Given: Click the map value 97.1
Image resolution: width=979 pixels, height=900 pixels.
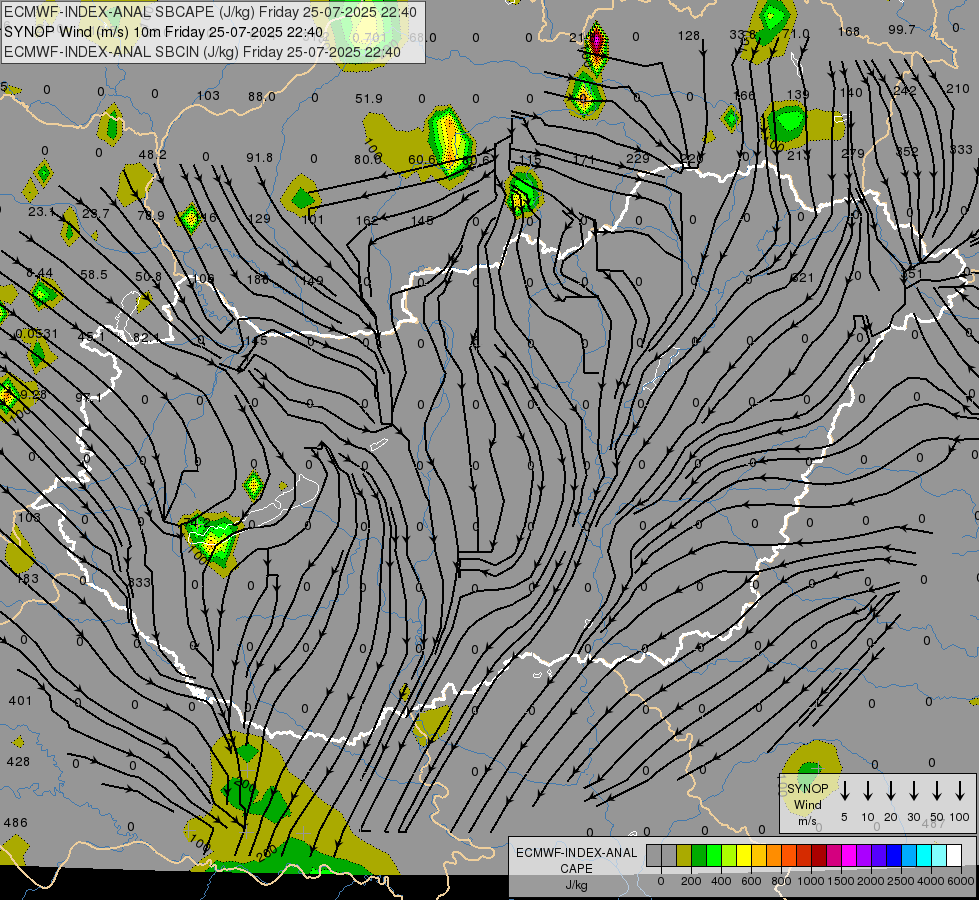Looking at the screenshot, I should [x=88, y=398].
